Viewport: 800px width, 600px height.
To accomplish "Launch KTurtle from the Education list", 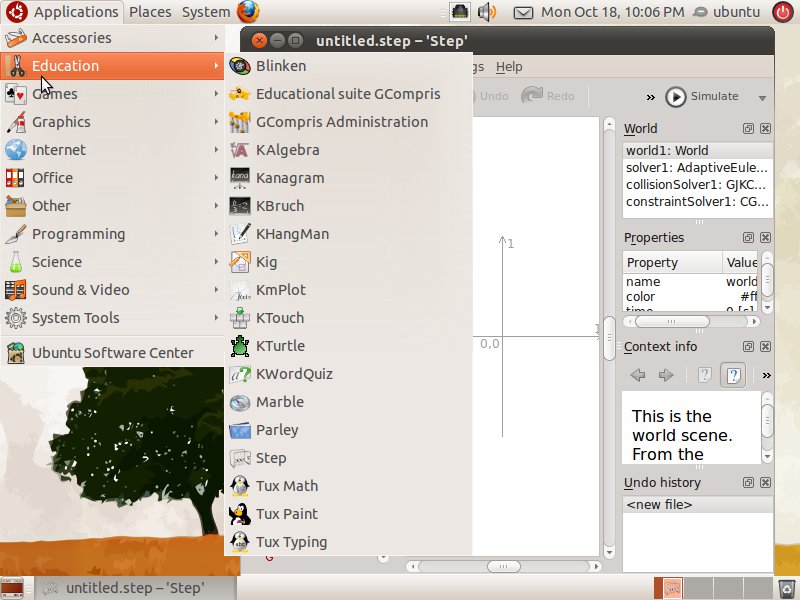I will (x=348, y=346).
